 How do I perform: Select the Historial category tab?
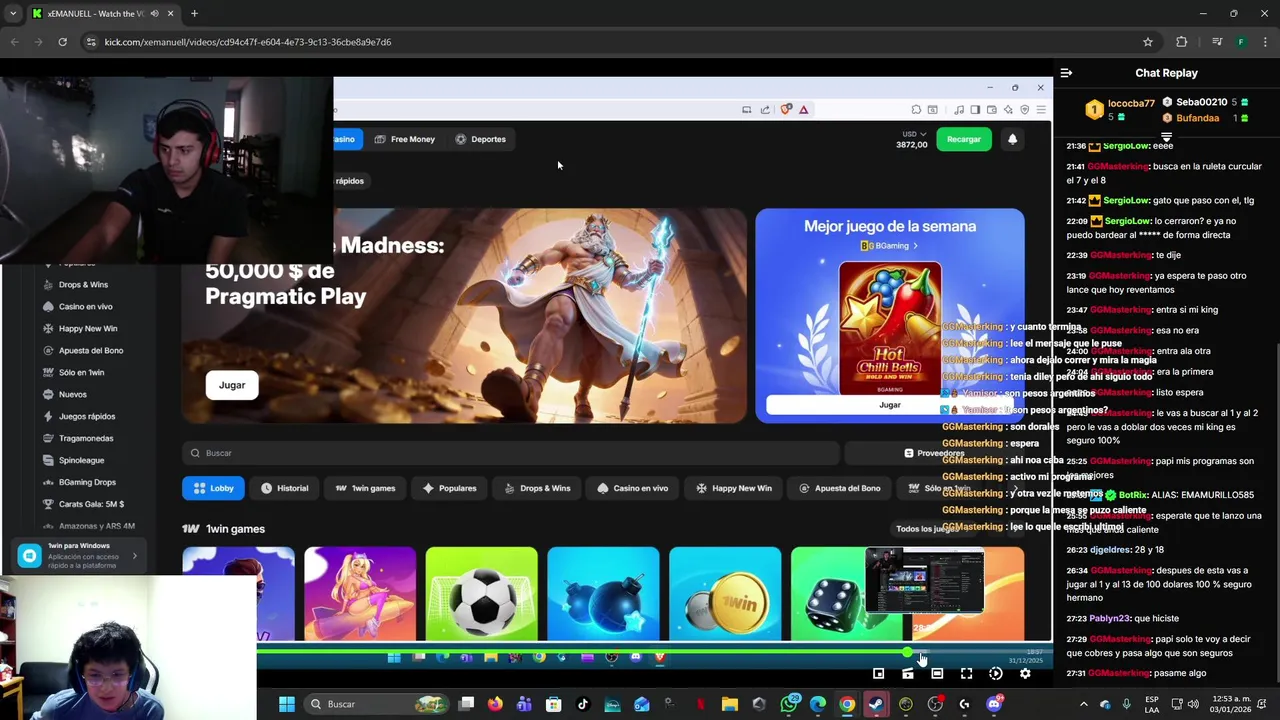click(x=284, y=488)
